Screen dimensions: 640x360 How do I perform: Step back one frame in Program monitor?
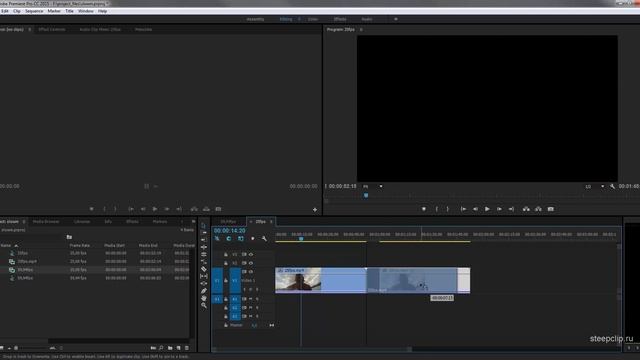(x=476, y=209)
